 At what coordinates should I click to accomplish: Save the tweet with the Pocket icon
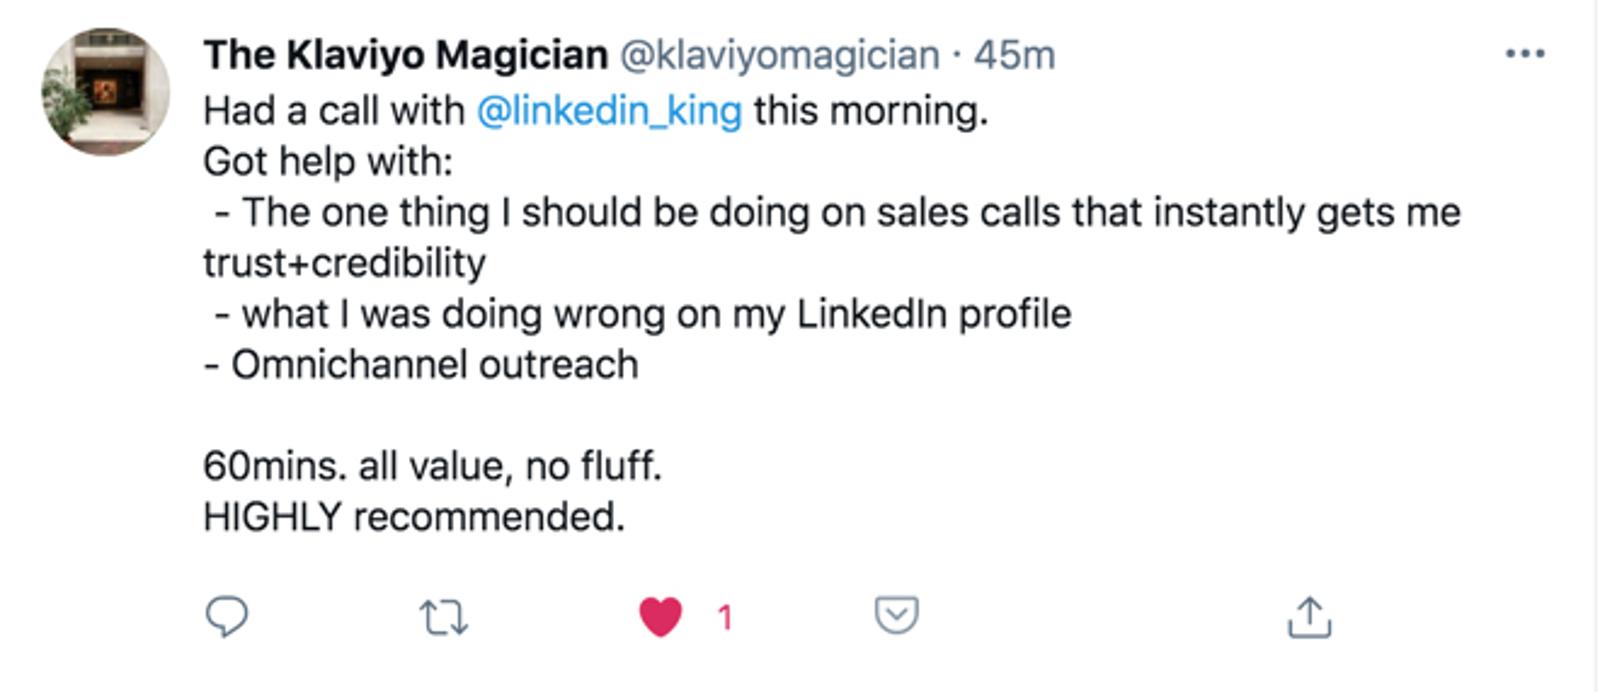(896, 615)
